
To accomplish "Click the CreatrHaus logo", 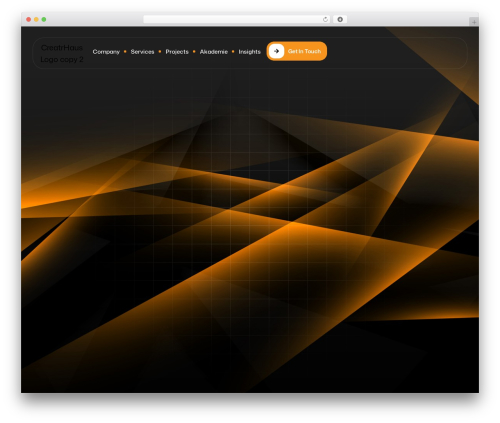I will 62,54.
